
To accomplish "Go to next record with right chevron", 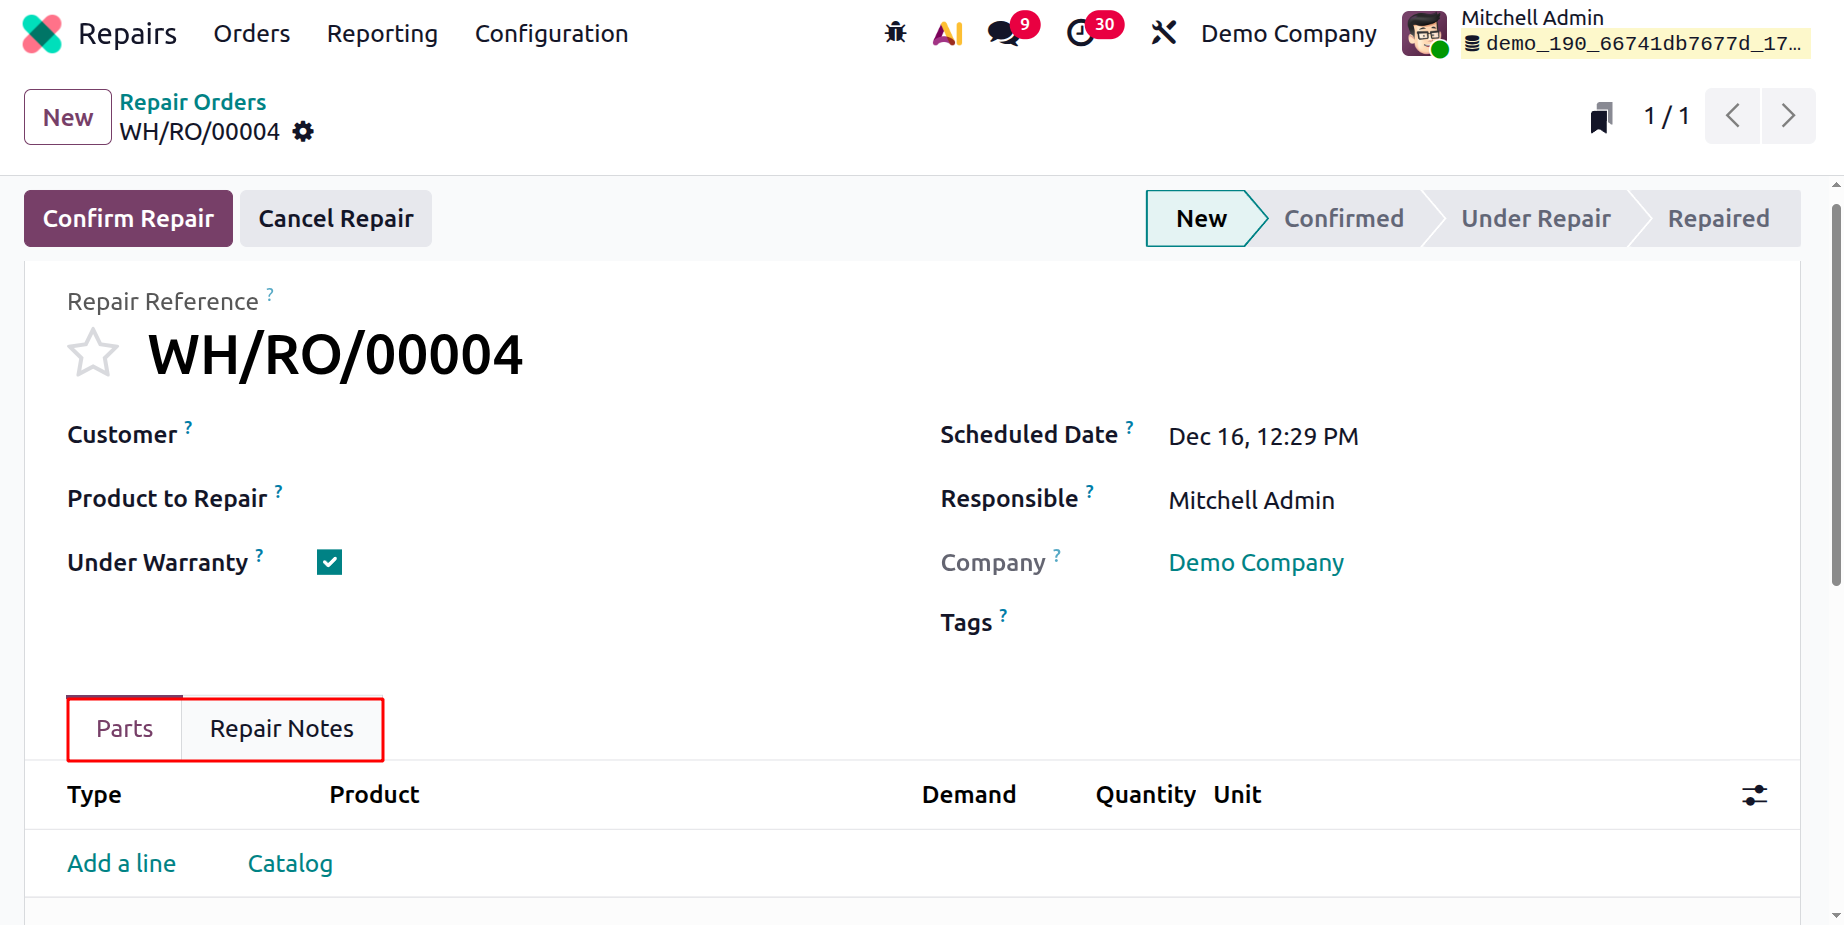I will tap(1788, 116).
